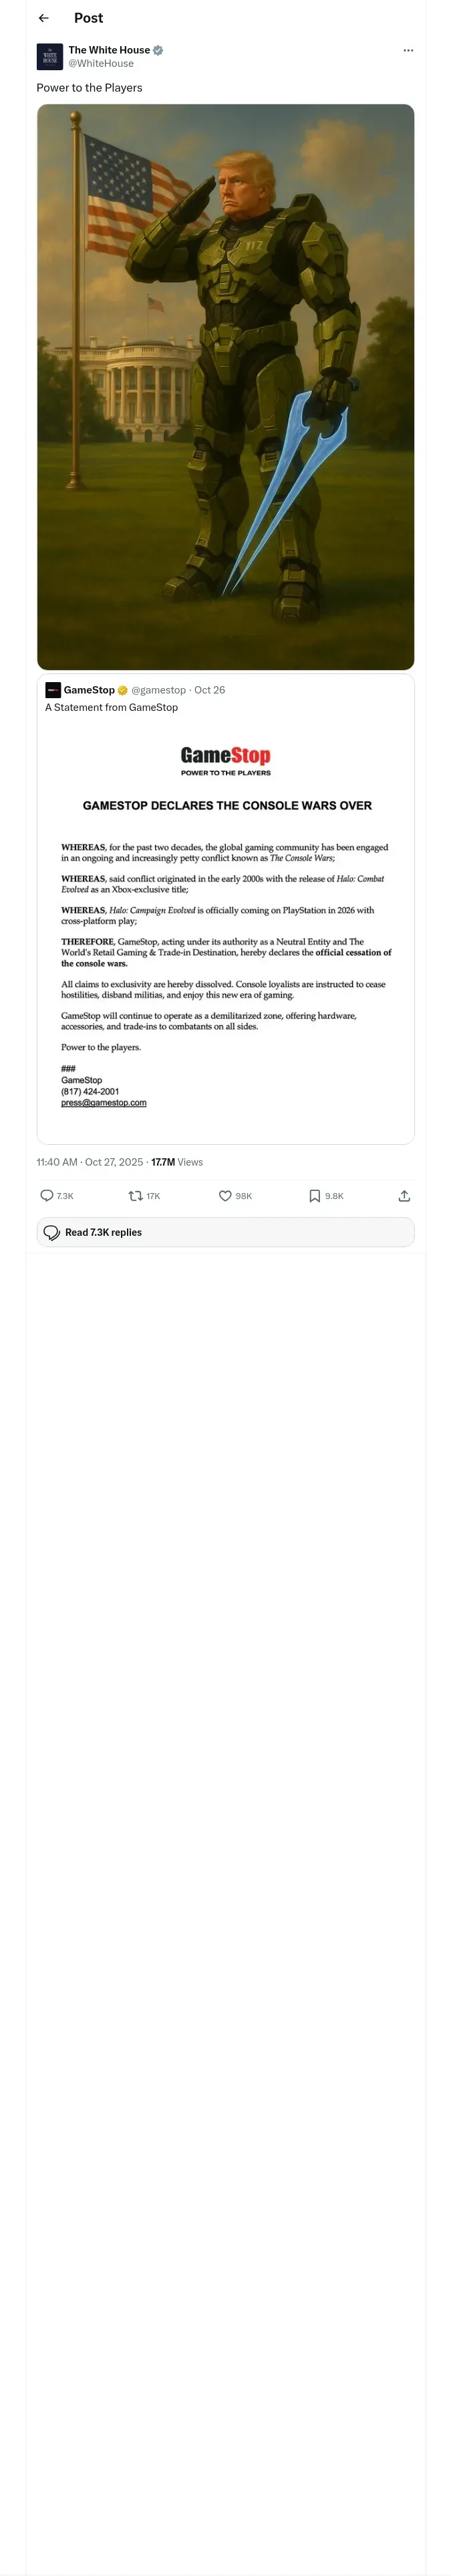
Task: Click the share upload icon
Action: point(404,1196)
